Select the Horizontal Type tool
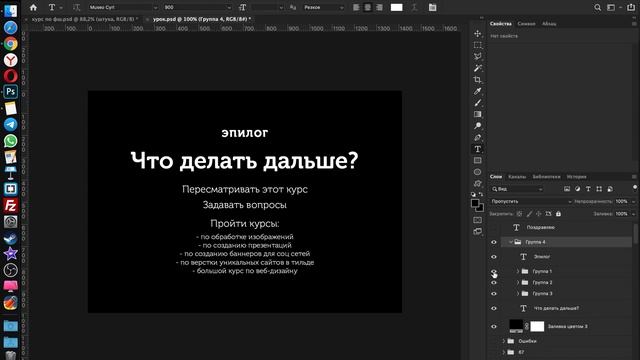This screenshot has height=360, width=640. point(478,149)
